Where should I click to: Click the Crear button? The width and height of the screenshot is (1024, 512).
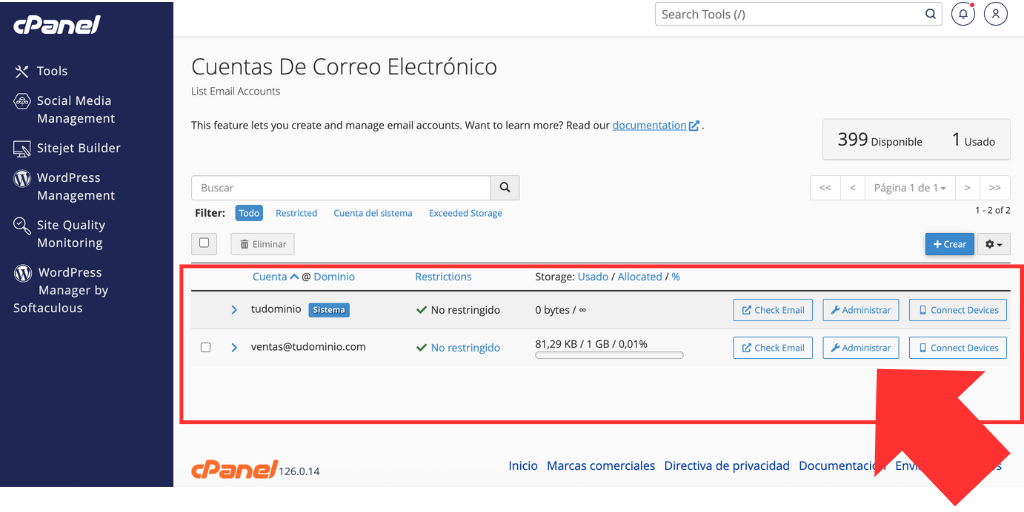point(949,244)
